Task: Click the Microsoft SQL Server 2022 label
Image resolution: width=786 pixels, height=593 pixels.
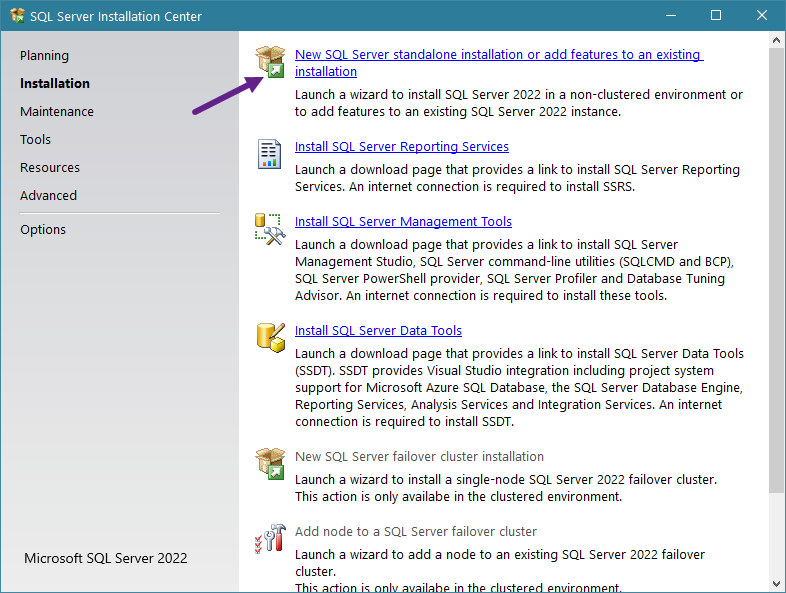Action: tap(106, 558)
